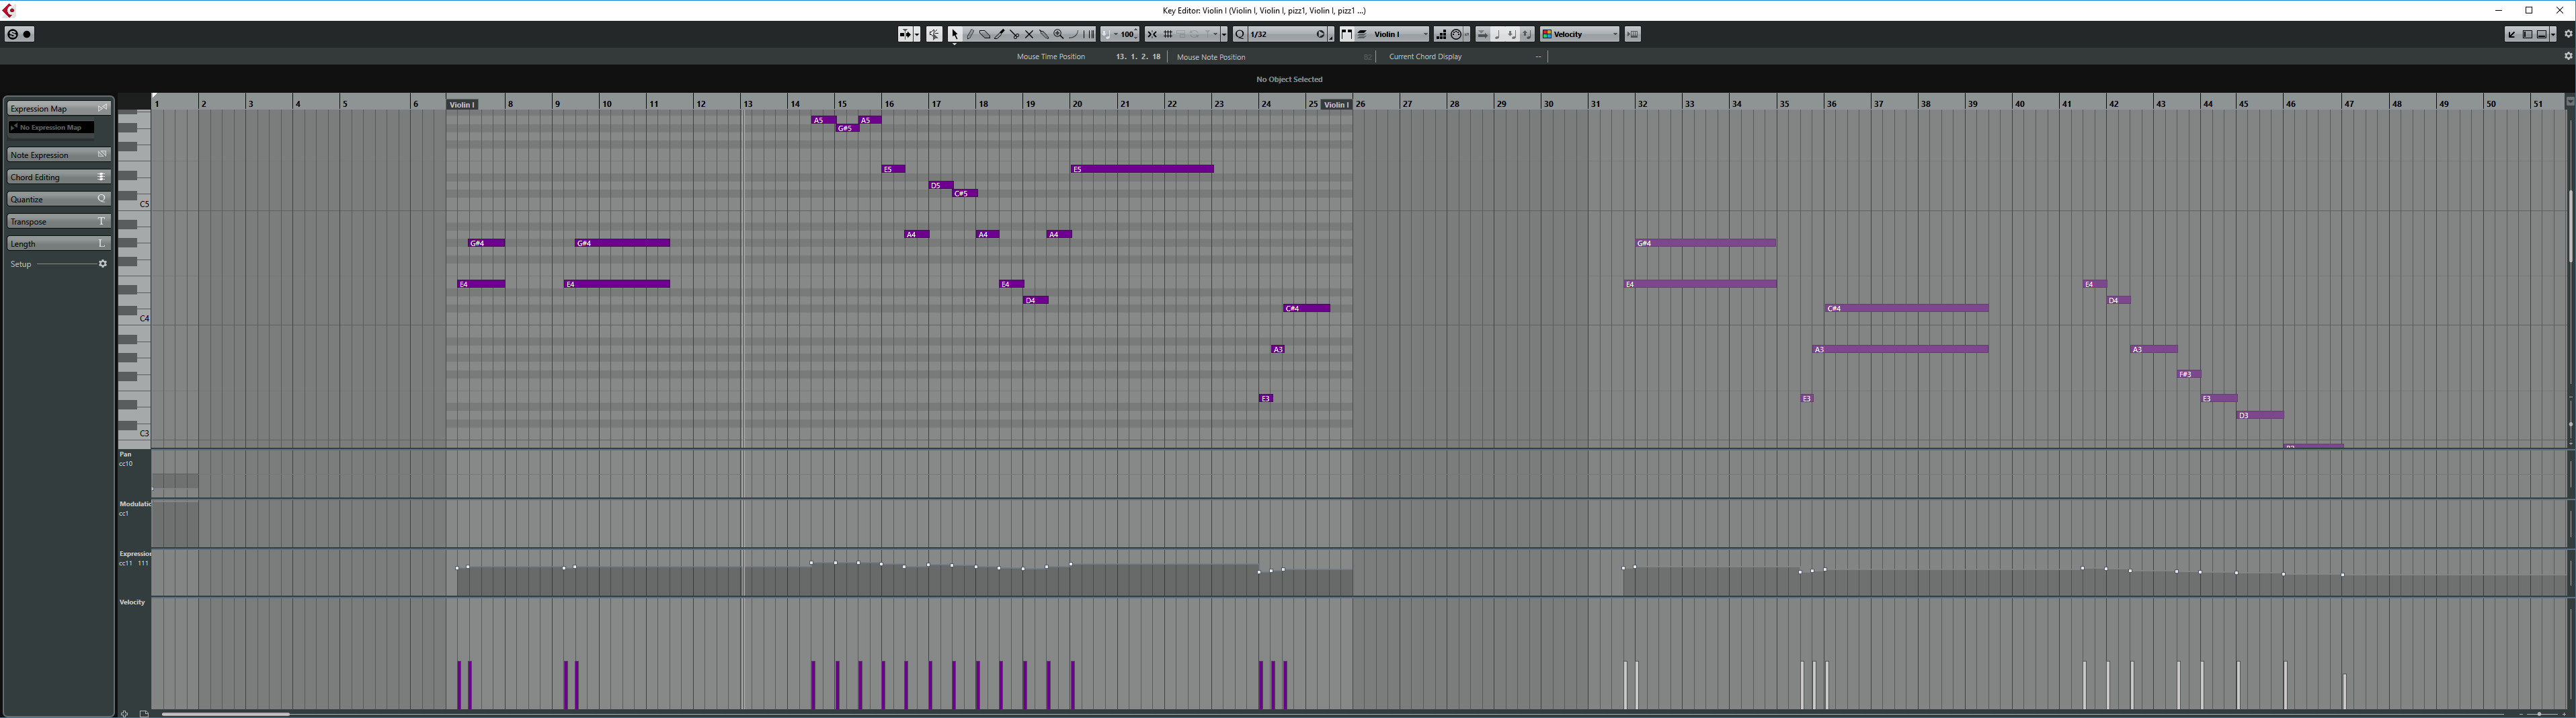2576x718 pixels.
Task: Enable Record in Editor
Action: [26, 33]
